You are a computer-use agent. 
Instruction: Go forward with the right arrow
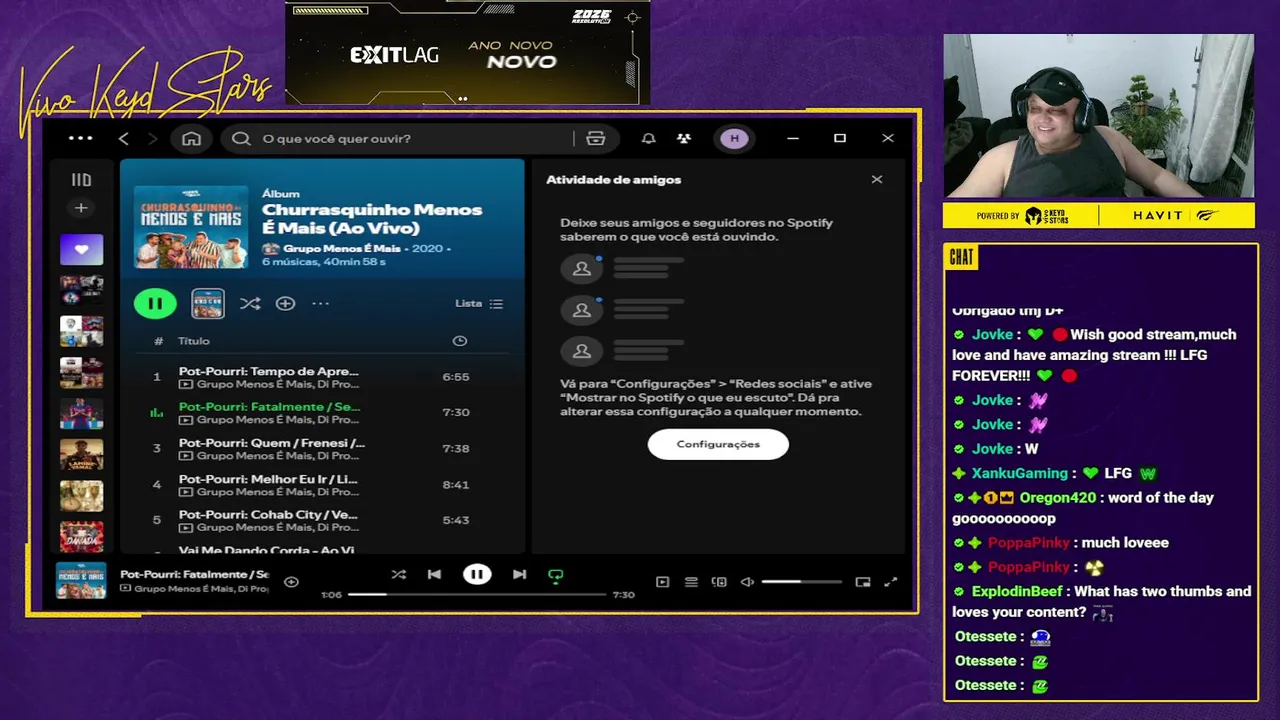pos(152,138)
